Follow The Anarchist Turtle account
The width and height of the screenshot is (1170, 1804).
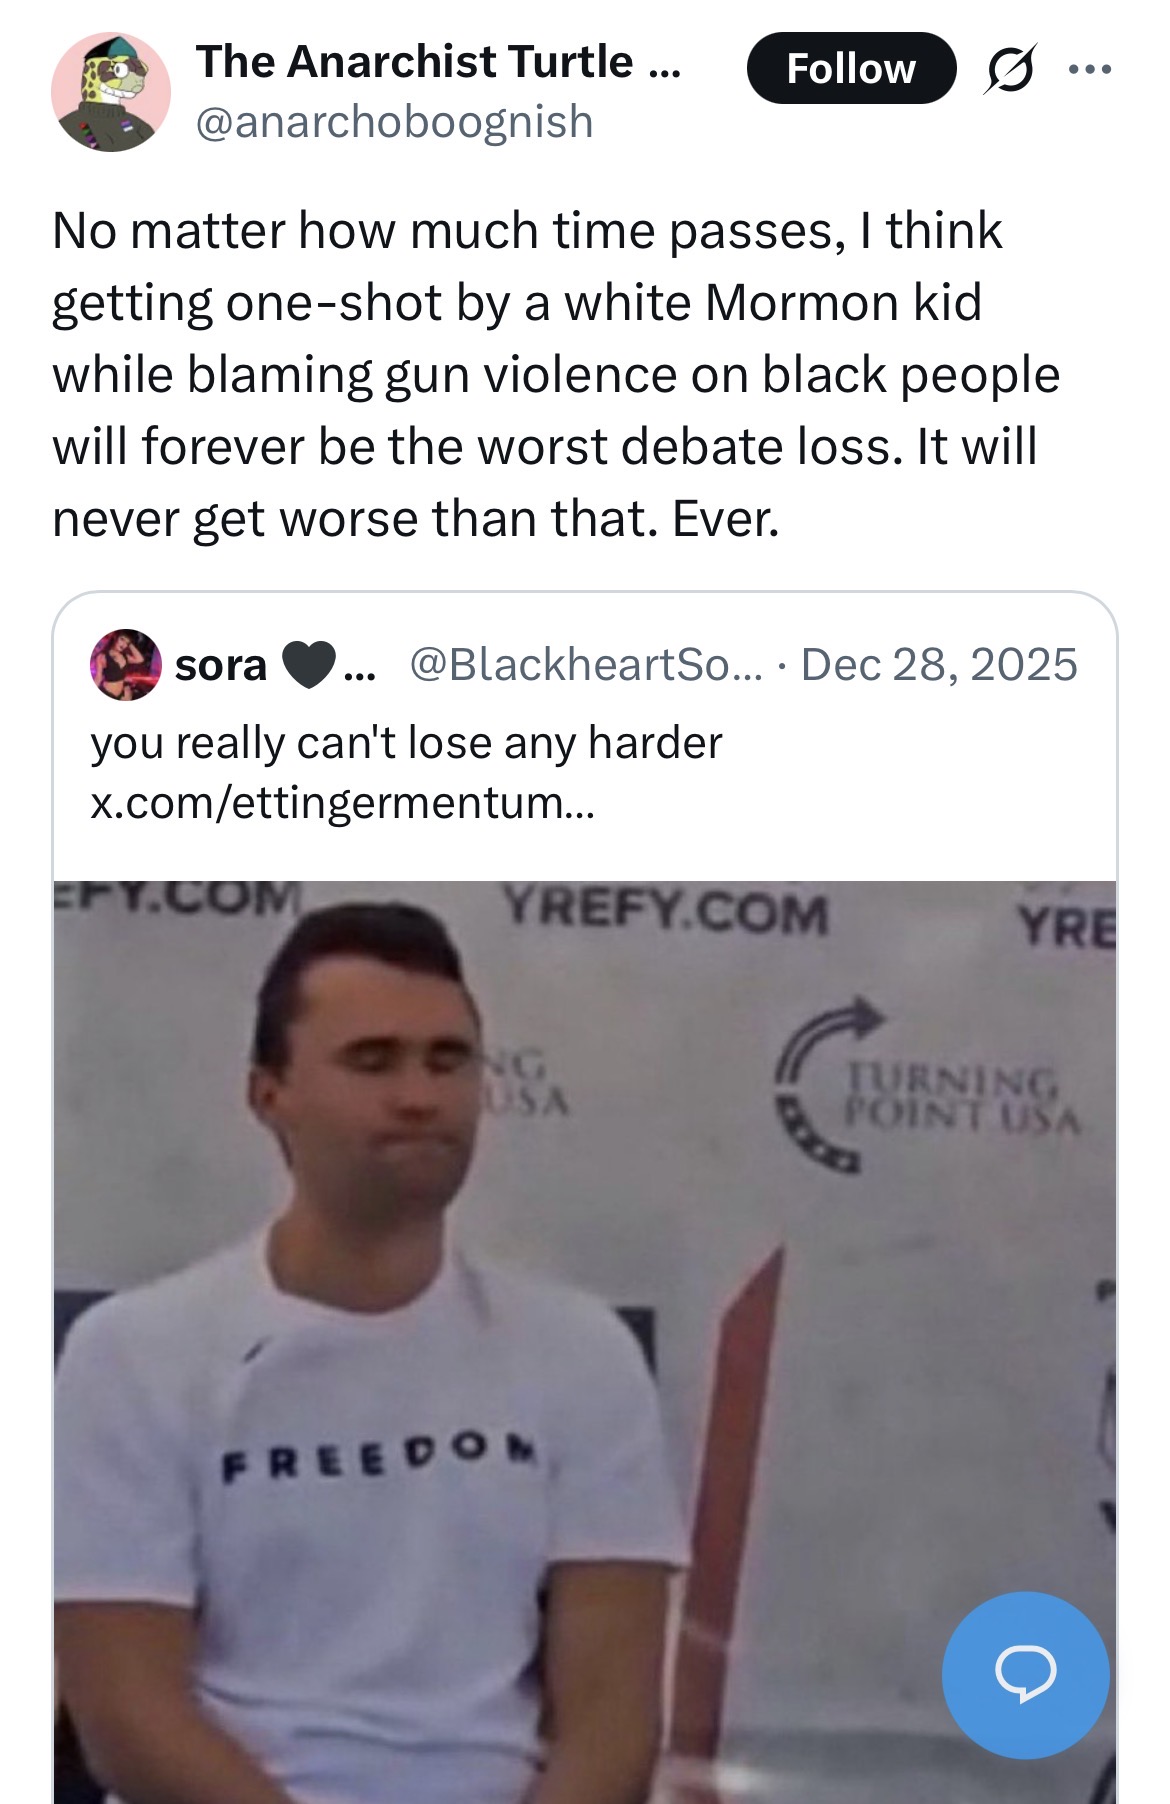pyautogui.click(x=851, y=68)
